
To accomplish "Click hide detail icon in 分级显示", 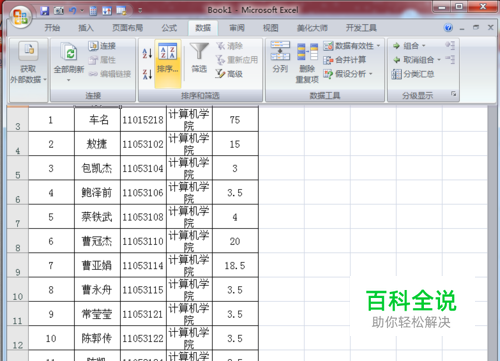I will tap(450, 59).
